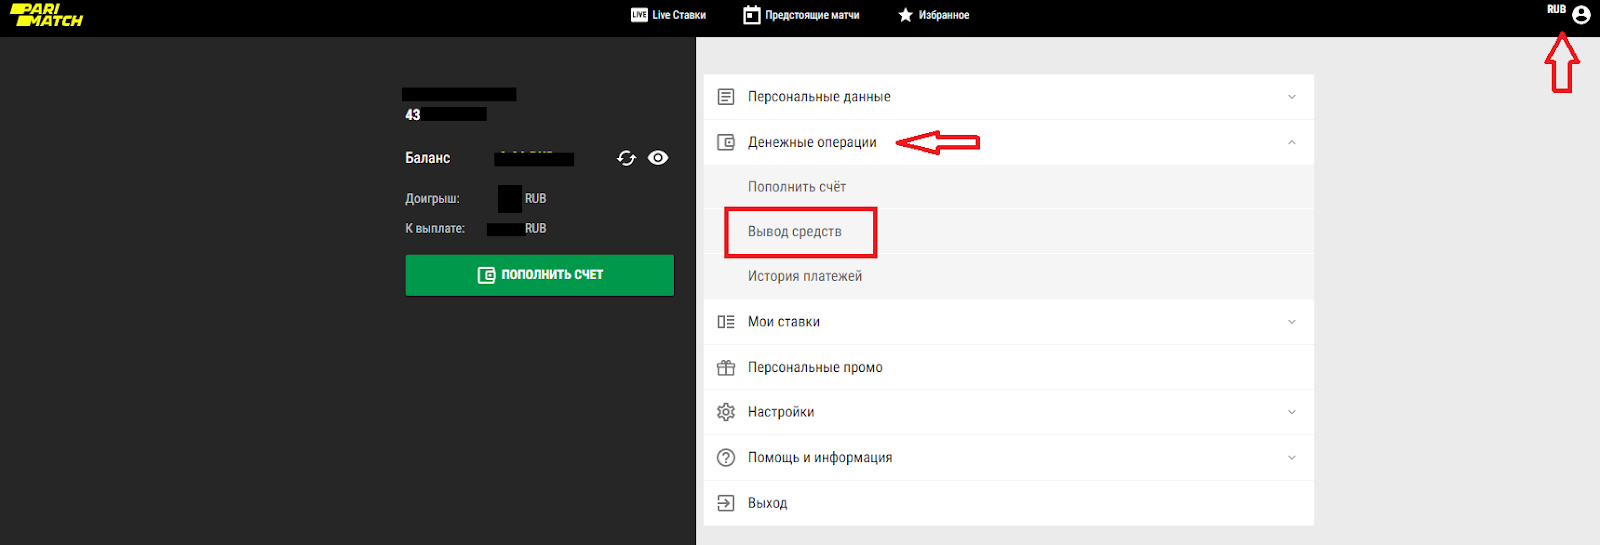The width and height of the screenshot is (1600, 545).
Task: Open the user account profile icon
Action: (1581, 15)
